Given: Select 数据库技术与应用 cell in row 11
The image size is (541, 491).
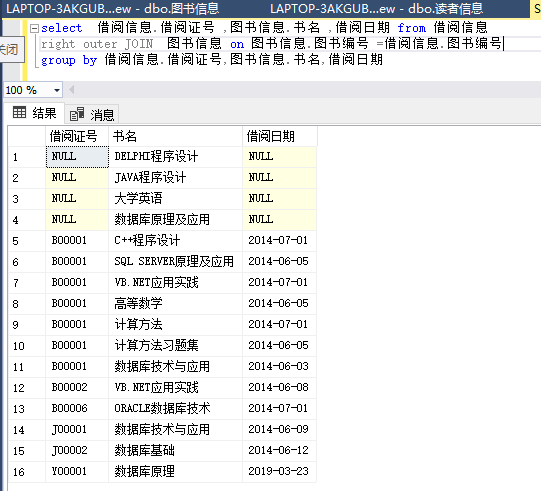Looking at the screenshot, I should 176,367.
